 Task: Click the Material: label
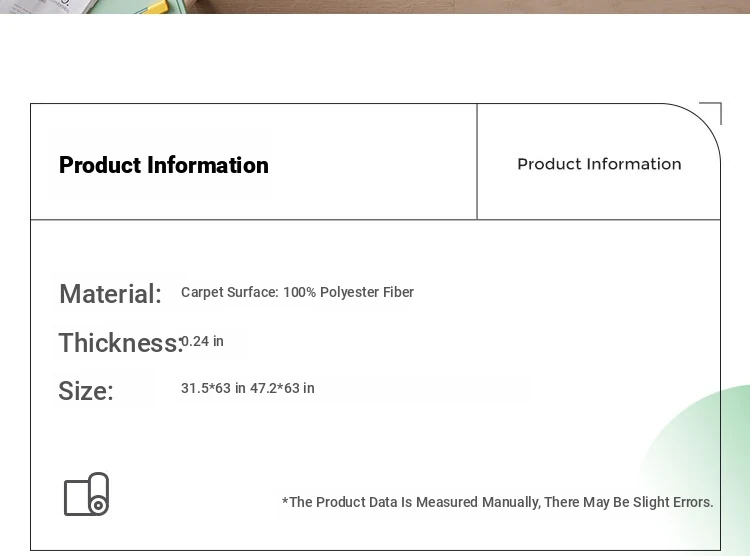[x=110, y=293]
